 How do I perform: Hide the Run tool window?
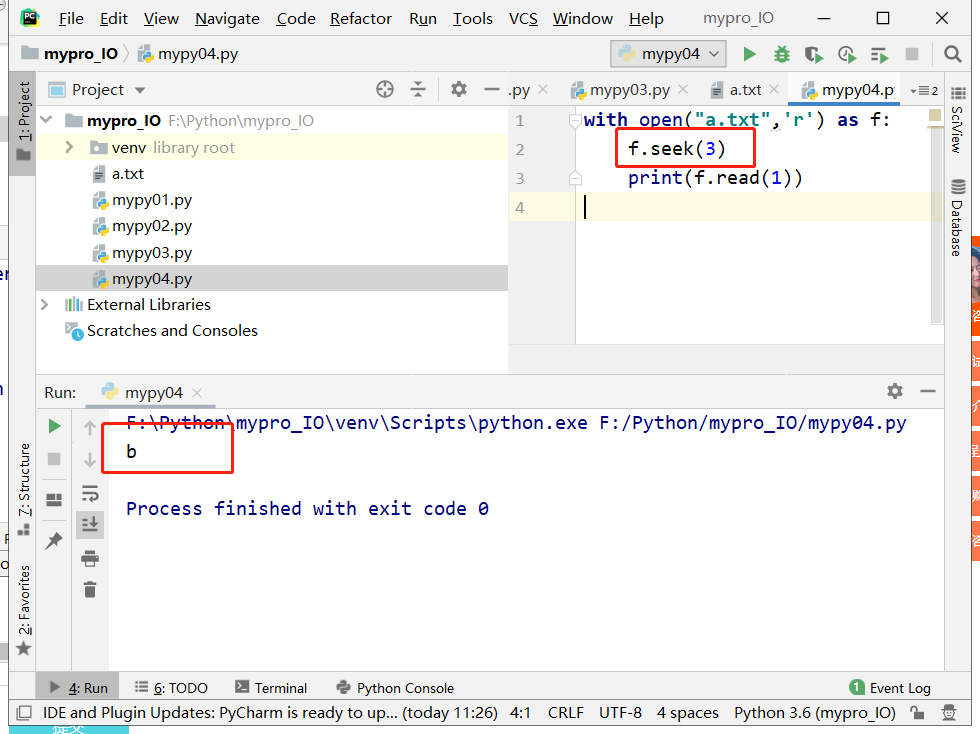(928, 391)
